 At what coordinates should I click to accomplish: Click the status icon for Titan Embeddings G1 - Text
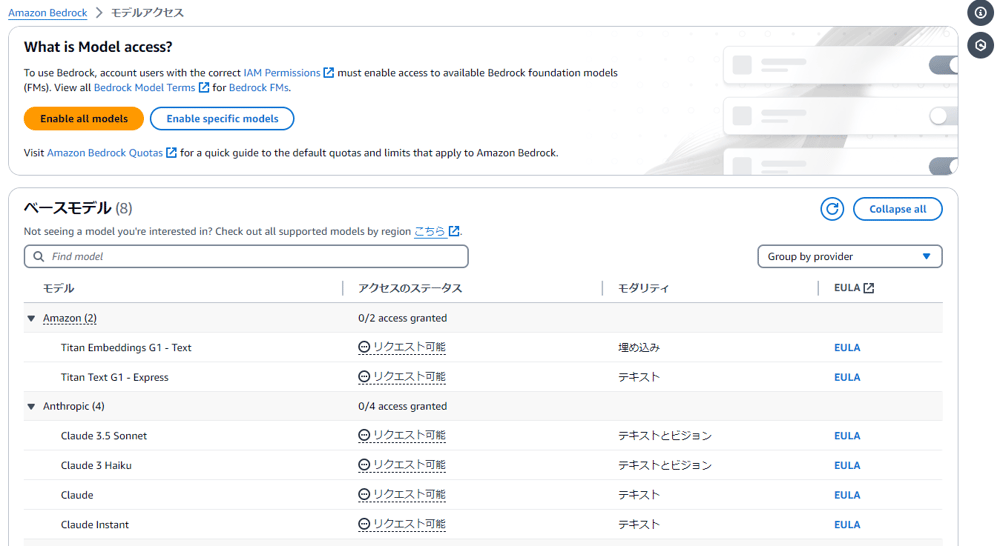coord(364,347)
